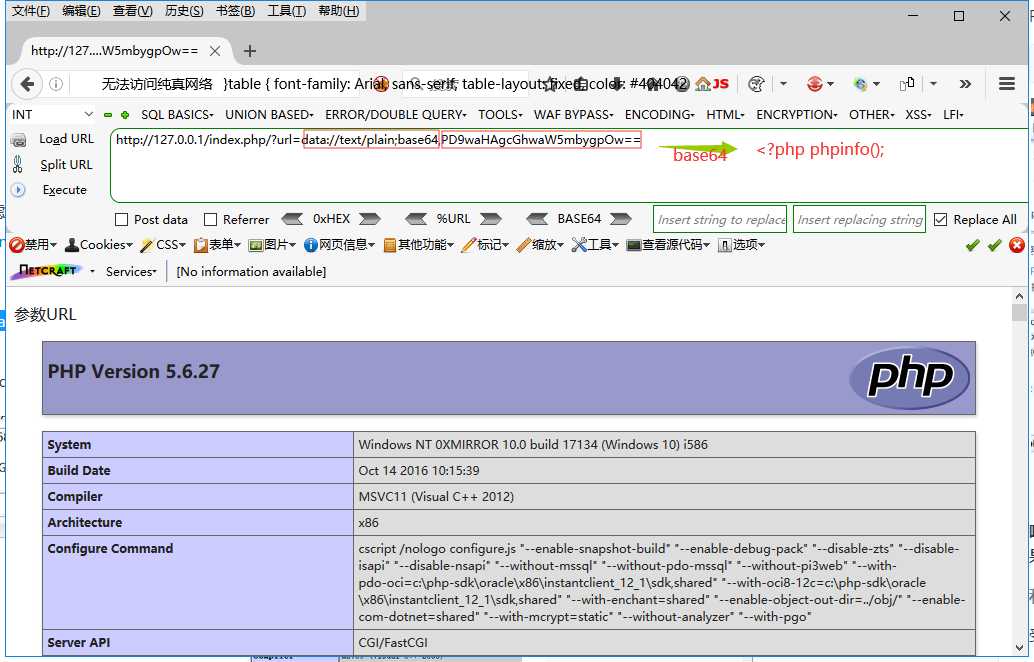Click the red error X icon in developer toolbar
The width and height of the screenshot is (1034, 662).
1017,245
